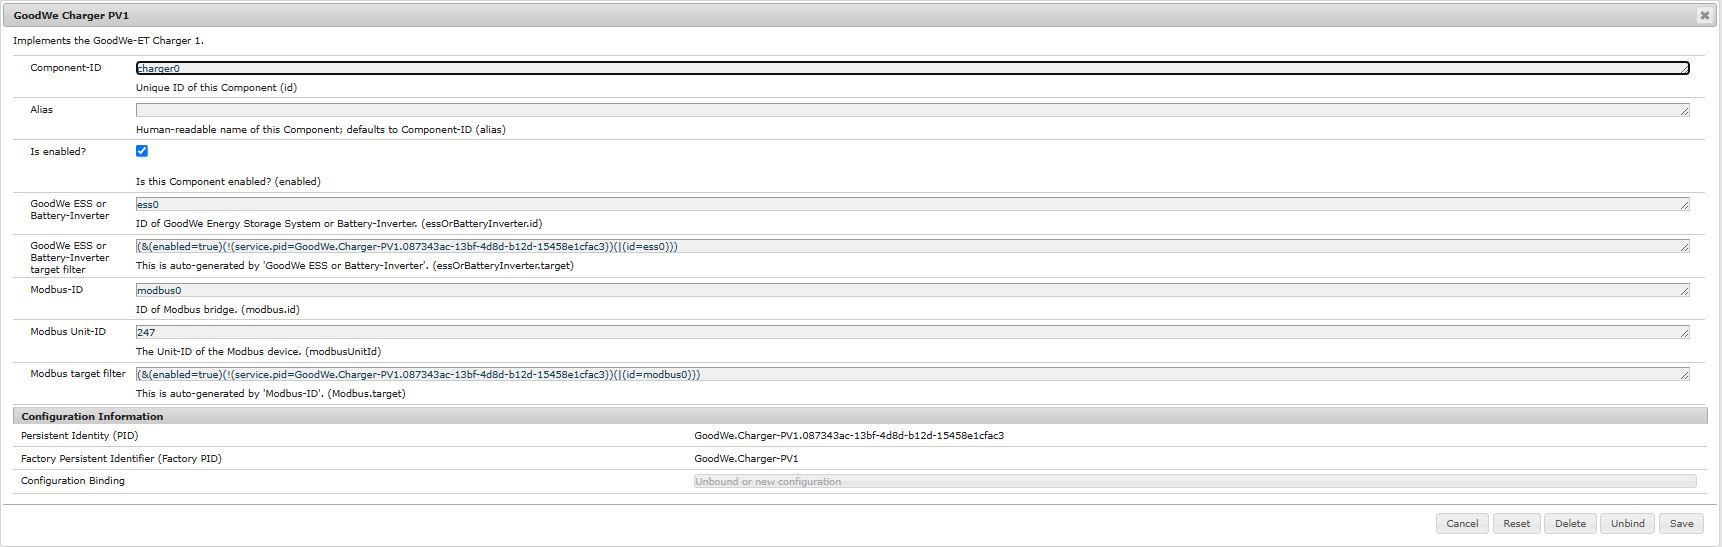
Task: Edit the GoodWe ESS field containing ess0
Action: (913, 204)
